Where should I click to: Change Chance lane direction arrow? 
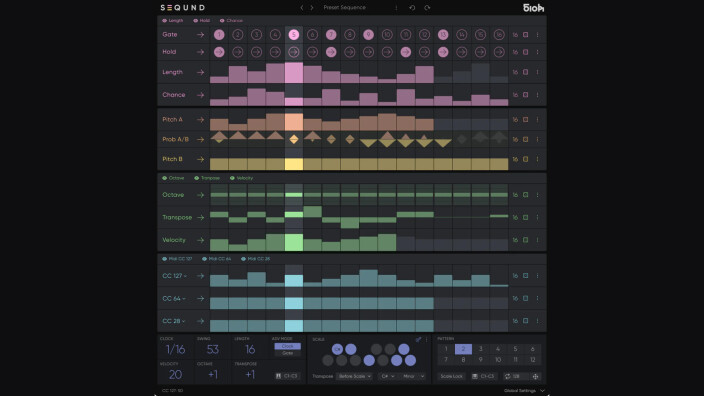pyautogui.click(x=200, y=95)
